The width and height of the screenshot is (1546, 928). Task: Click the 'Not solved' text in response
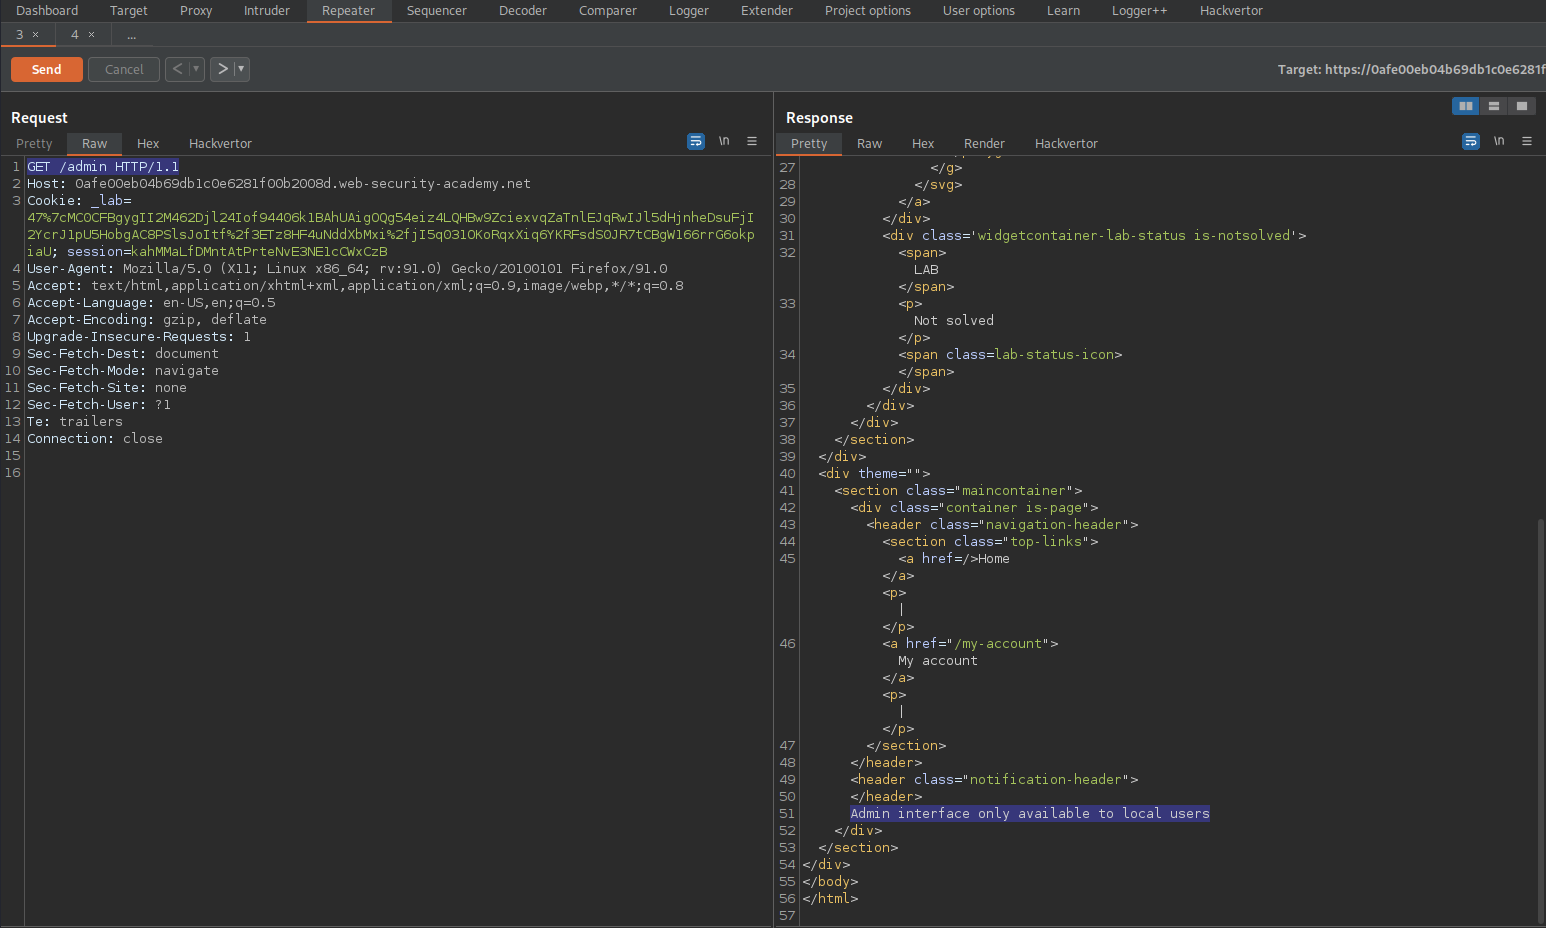(954, 321)
